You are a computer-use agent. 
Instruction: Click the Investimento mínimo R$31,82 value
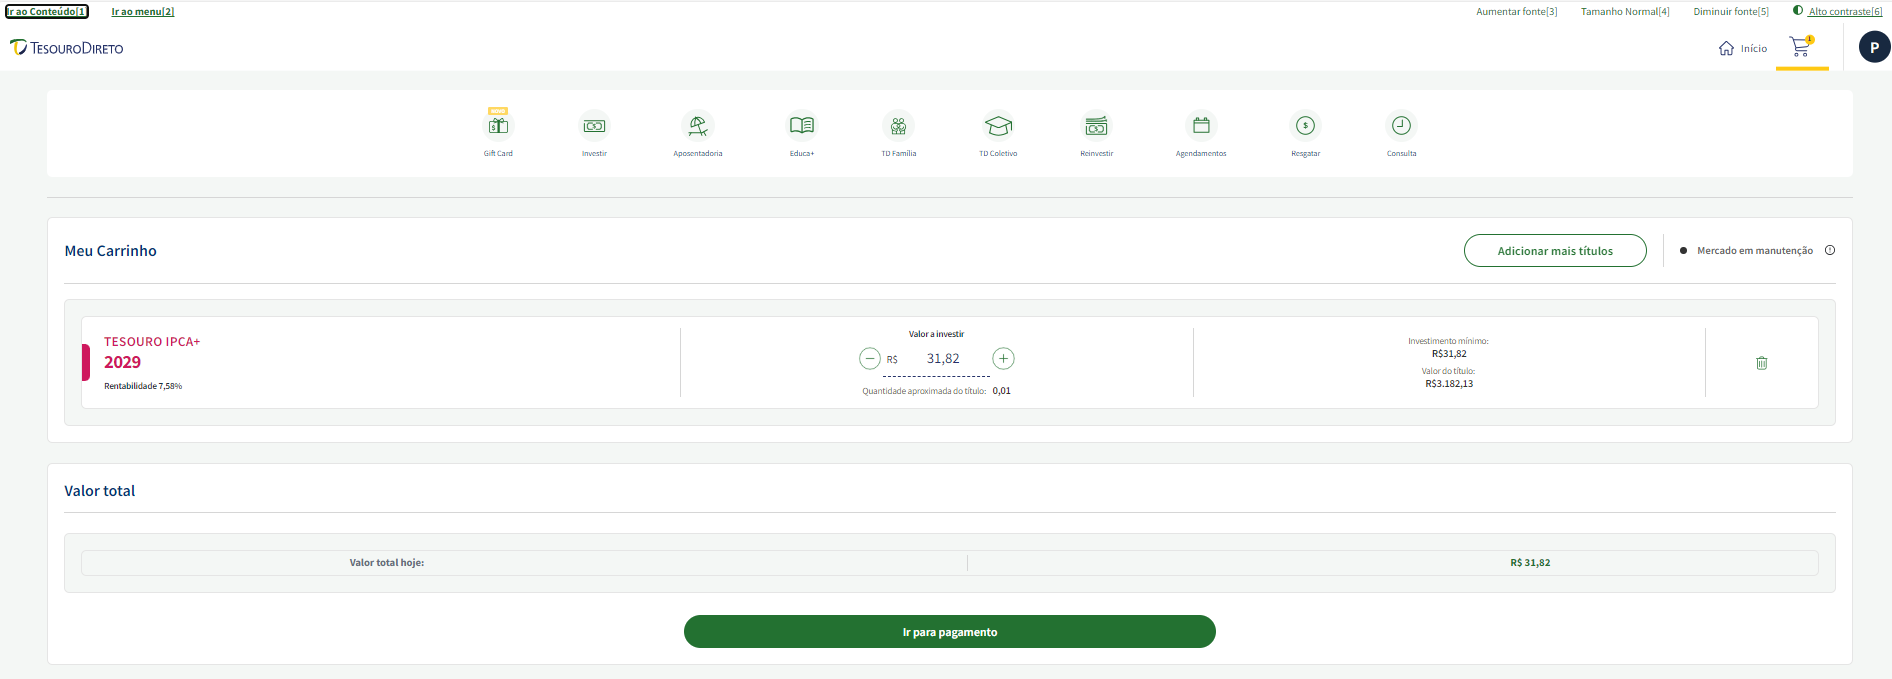pos(1449,354)
